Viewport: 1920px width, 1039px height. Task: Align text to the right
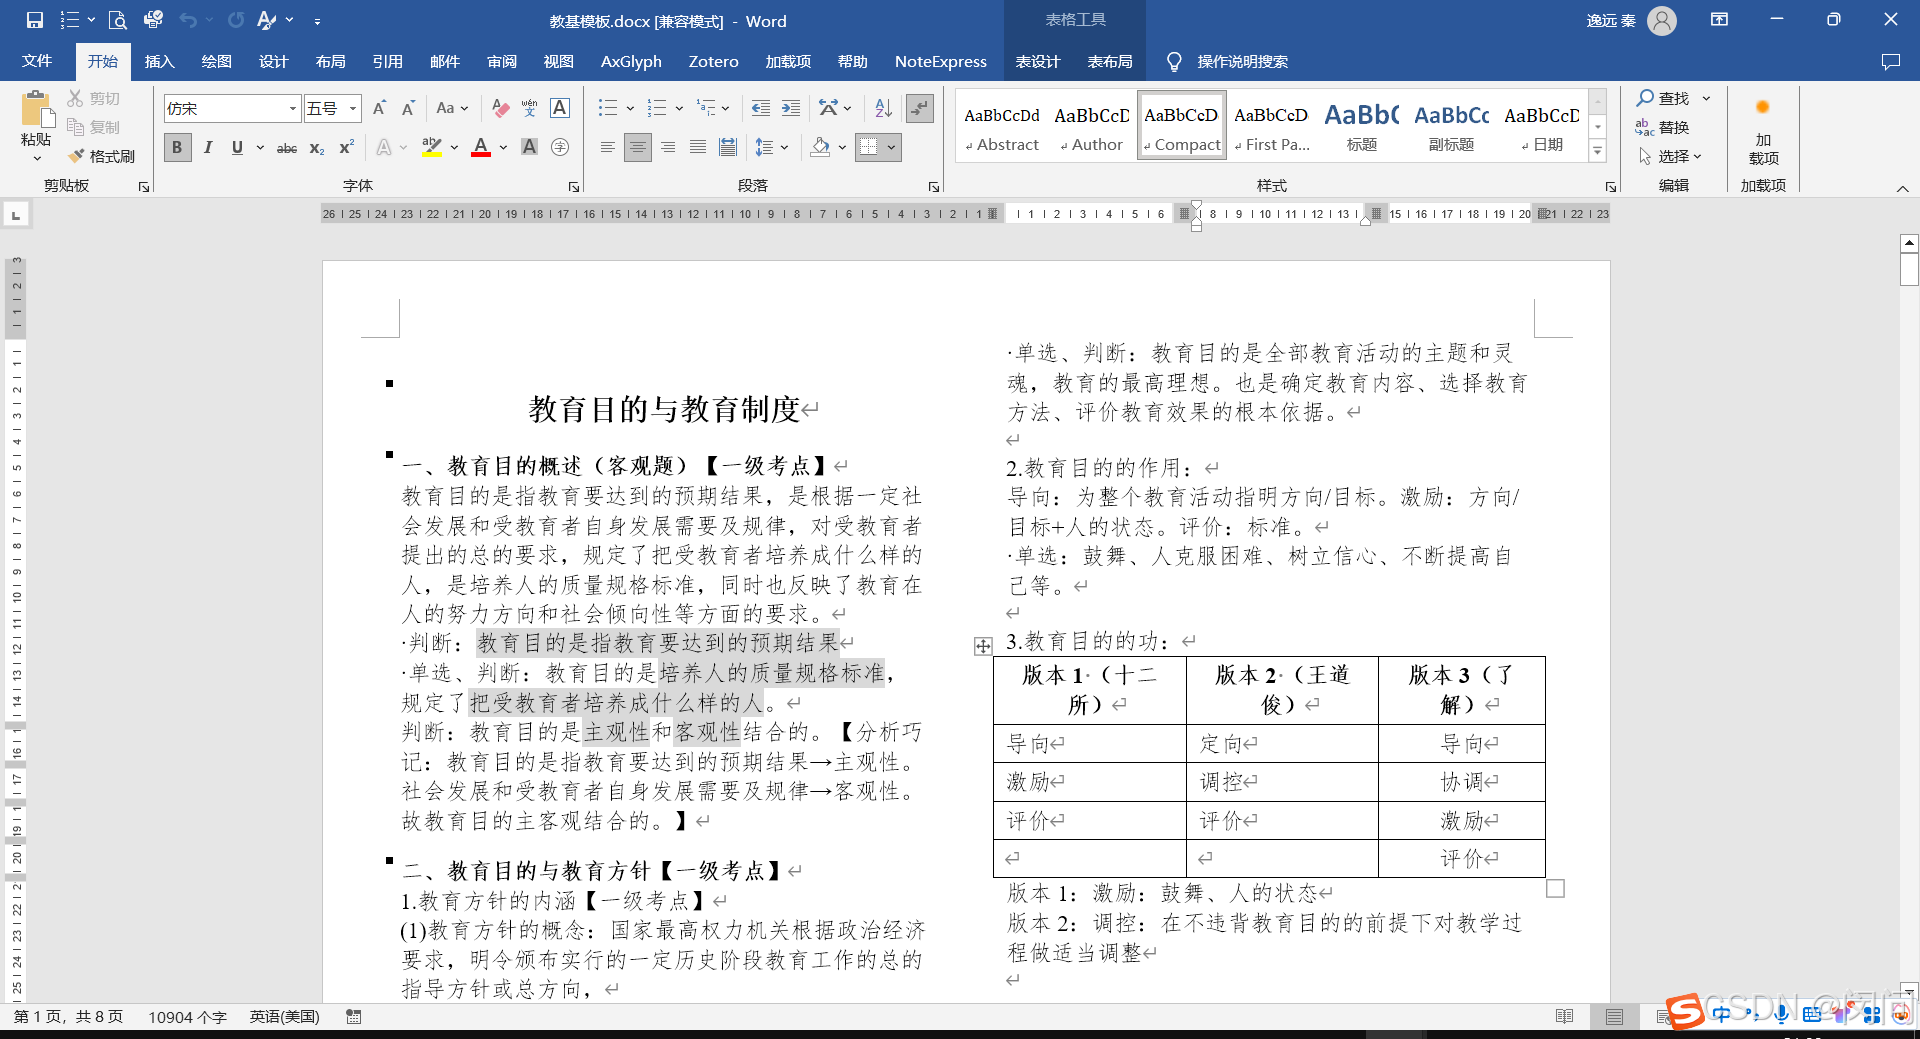click(x=668, y=148)
